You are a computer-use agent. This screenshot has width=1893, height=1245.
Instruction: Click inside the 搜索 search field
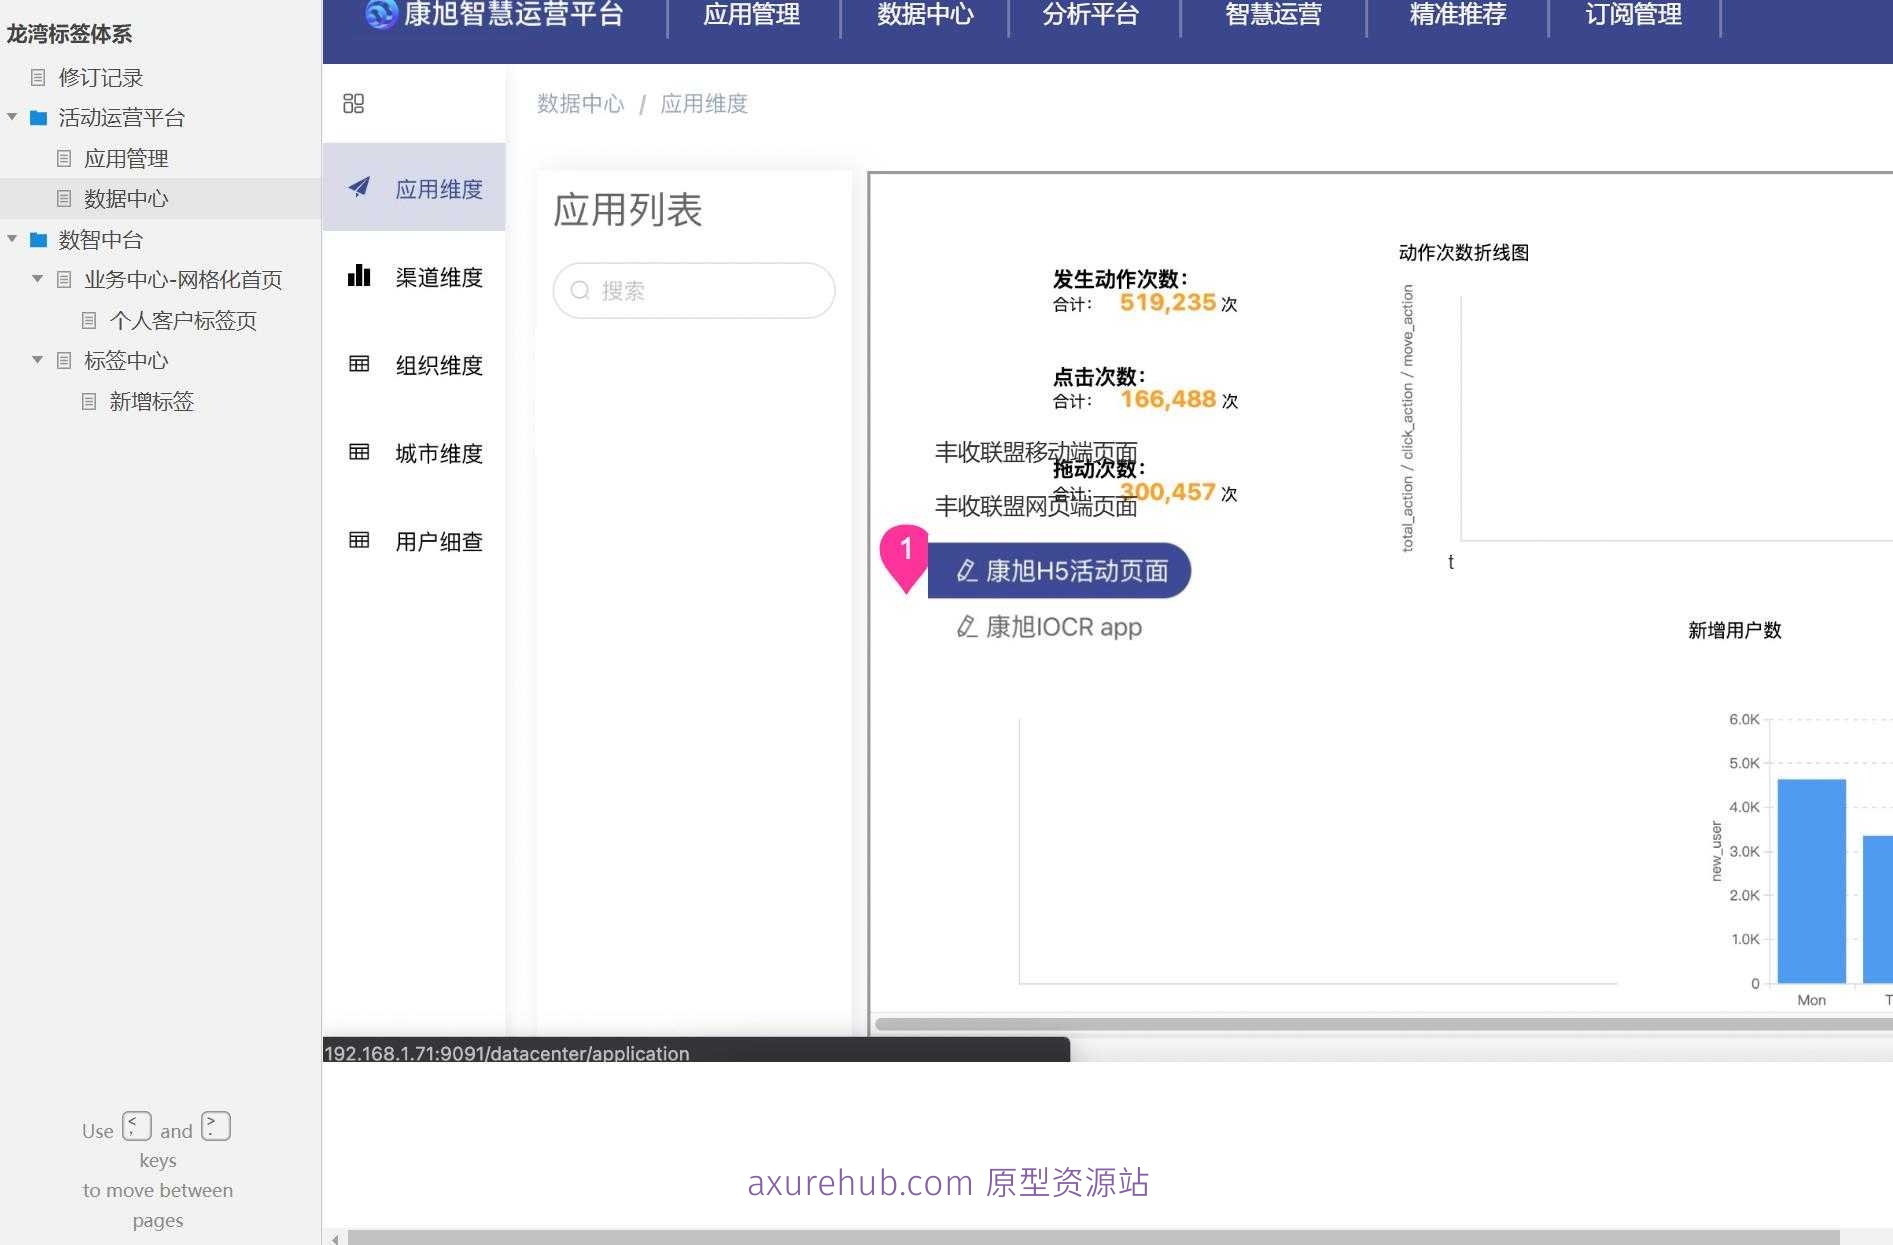(693, 290)
